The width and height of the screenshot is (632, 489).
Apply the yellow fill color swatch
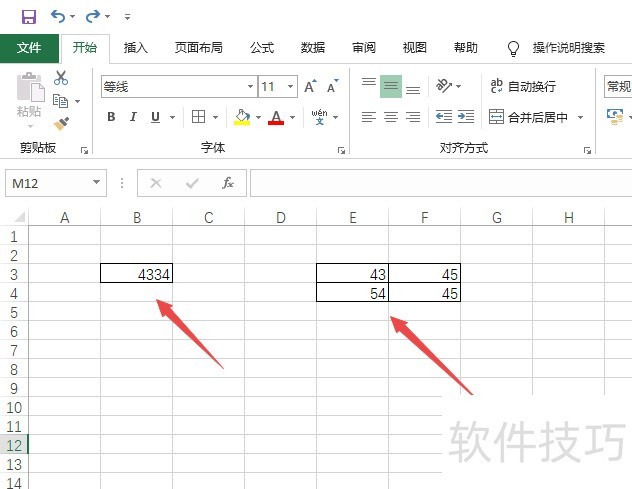click(241, 117)
